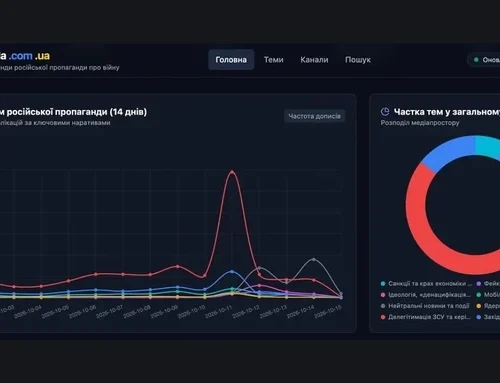Toggle Делегітимація ЗСУ legend series

pyautogui.click(x=426, y=317)
